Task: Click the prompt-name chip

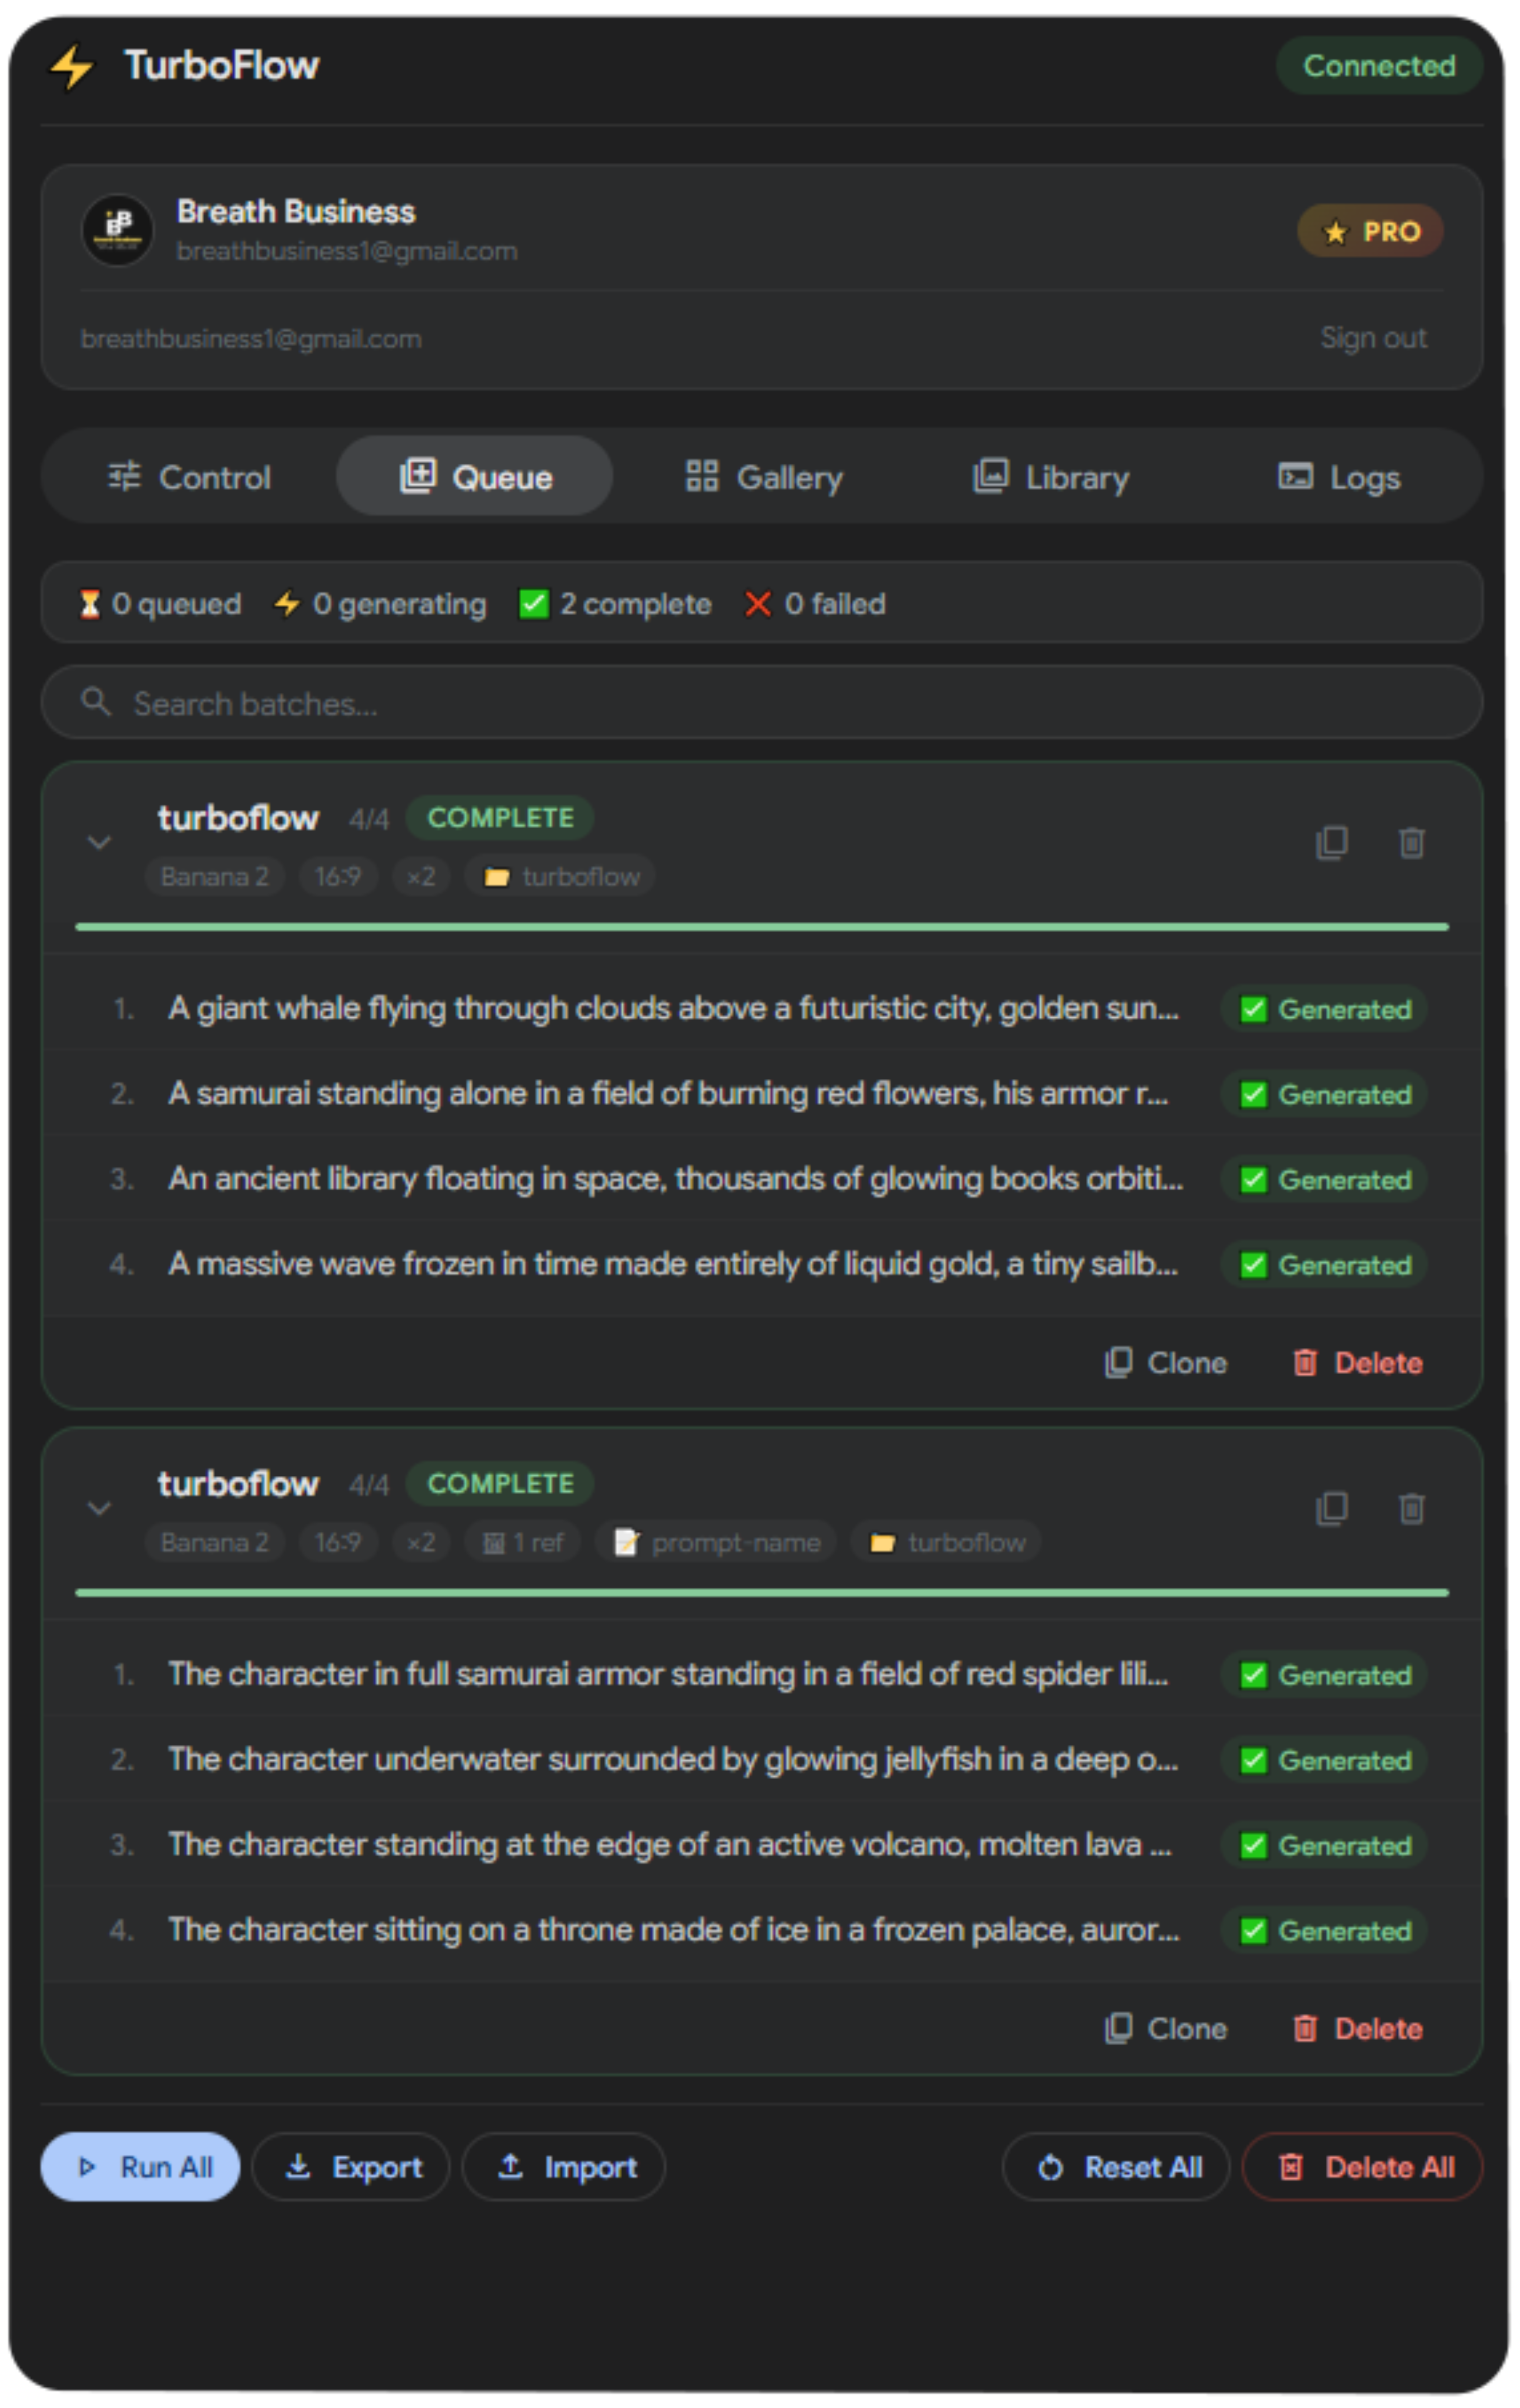Action: click(x=716, y=1543)
